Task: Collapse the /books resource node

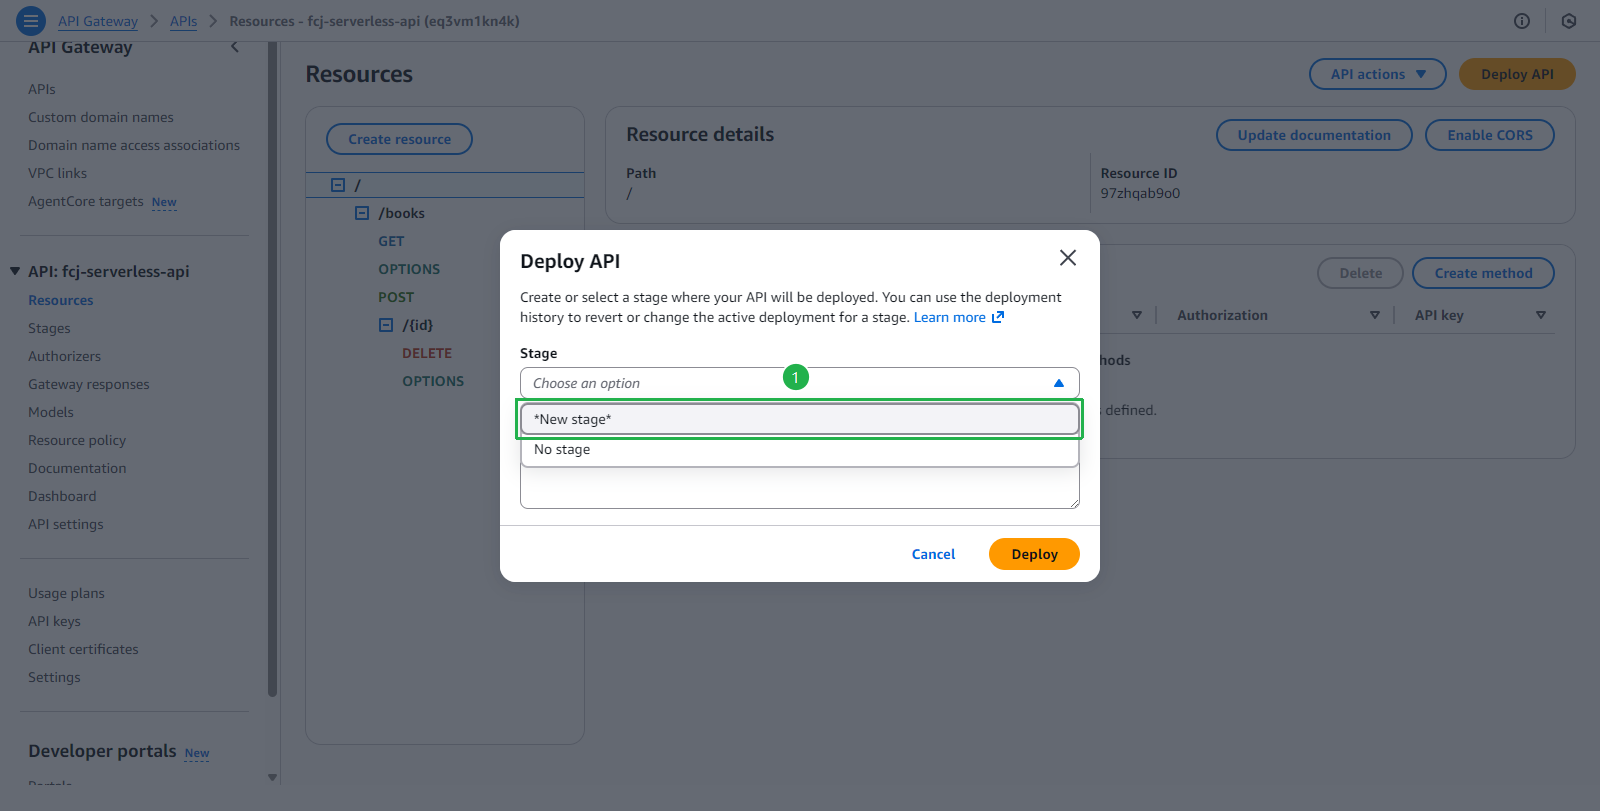Action: [x=362, y=213]
